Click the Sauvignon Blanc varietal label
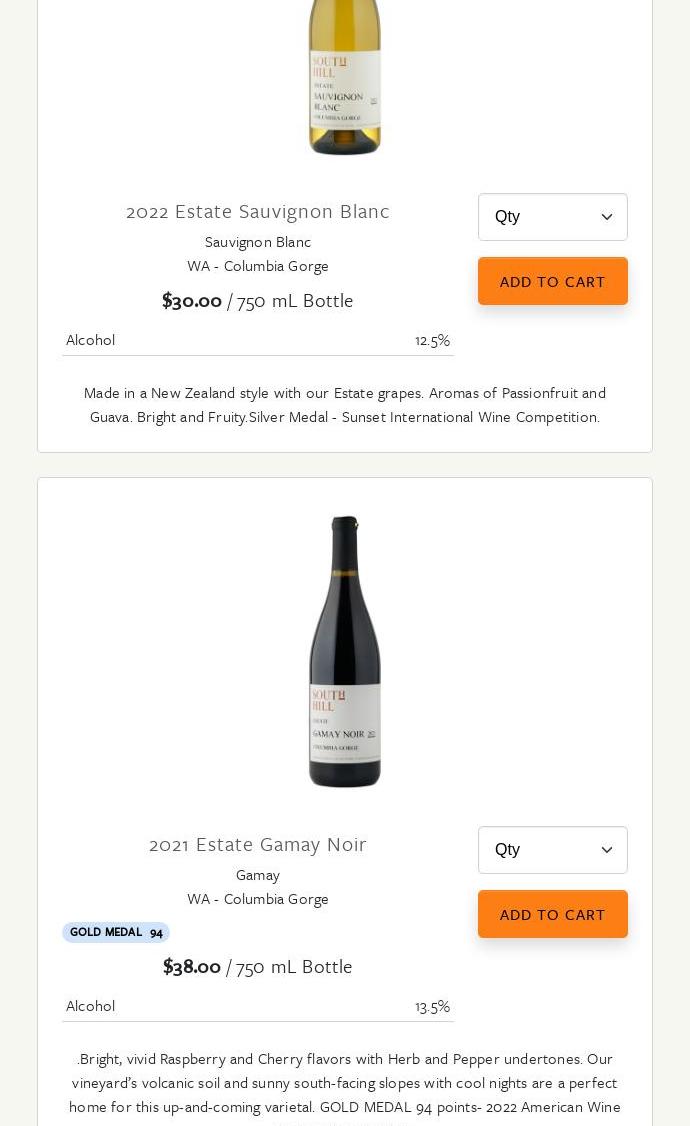 (258, 242)
